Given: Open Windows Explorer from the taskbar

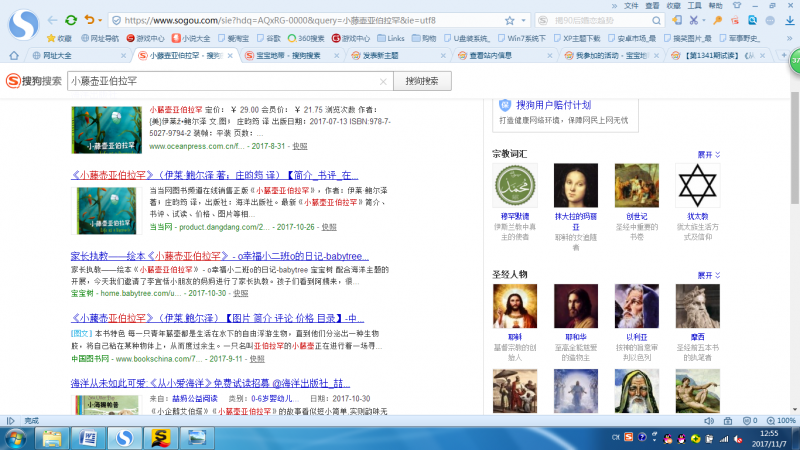Looking at the screenshot, I should (x=53, y=438).
